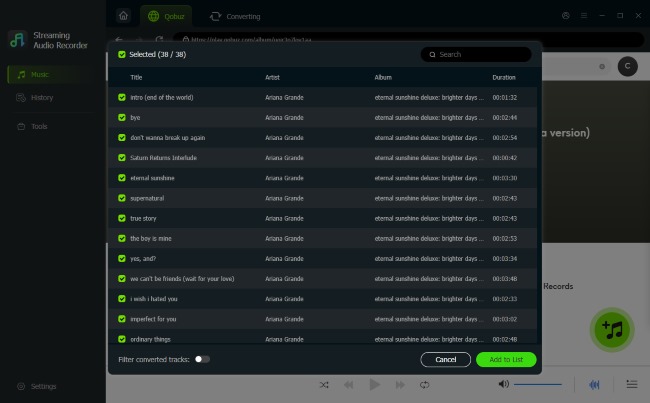
Task: Open the user account icon
Action: click(565, 15)
